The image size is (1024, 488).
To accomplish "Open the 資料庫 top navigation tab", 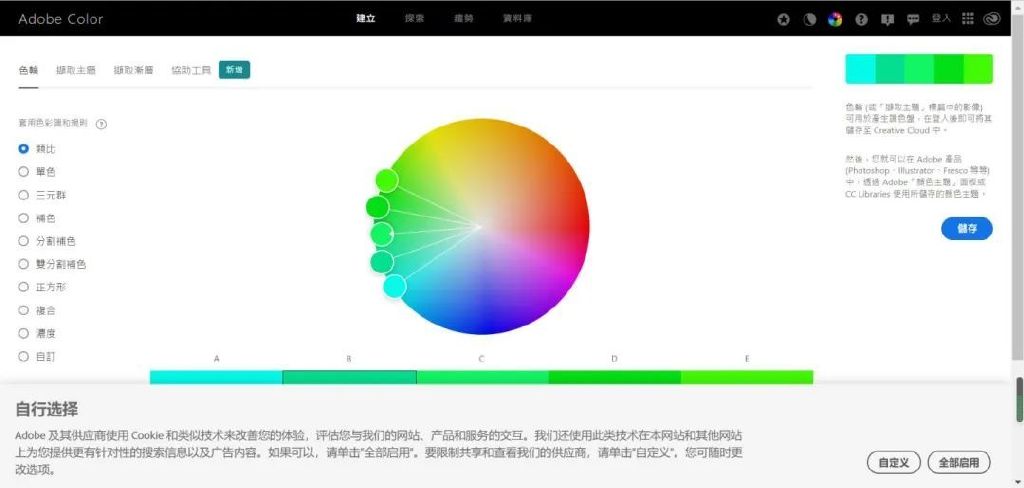I will pyautogui.click(x=517, y=18).
